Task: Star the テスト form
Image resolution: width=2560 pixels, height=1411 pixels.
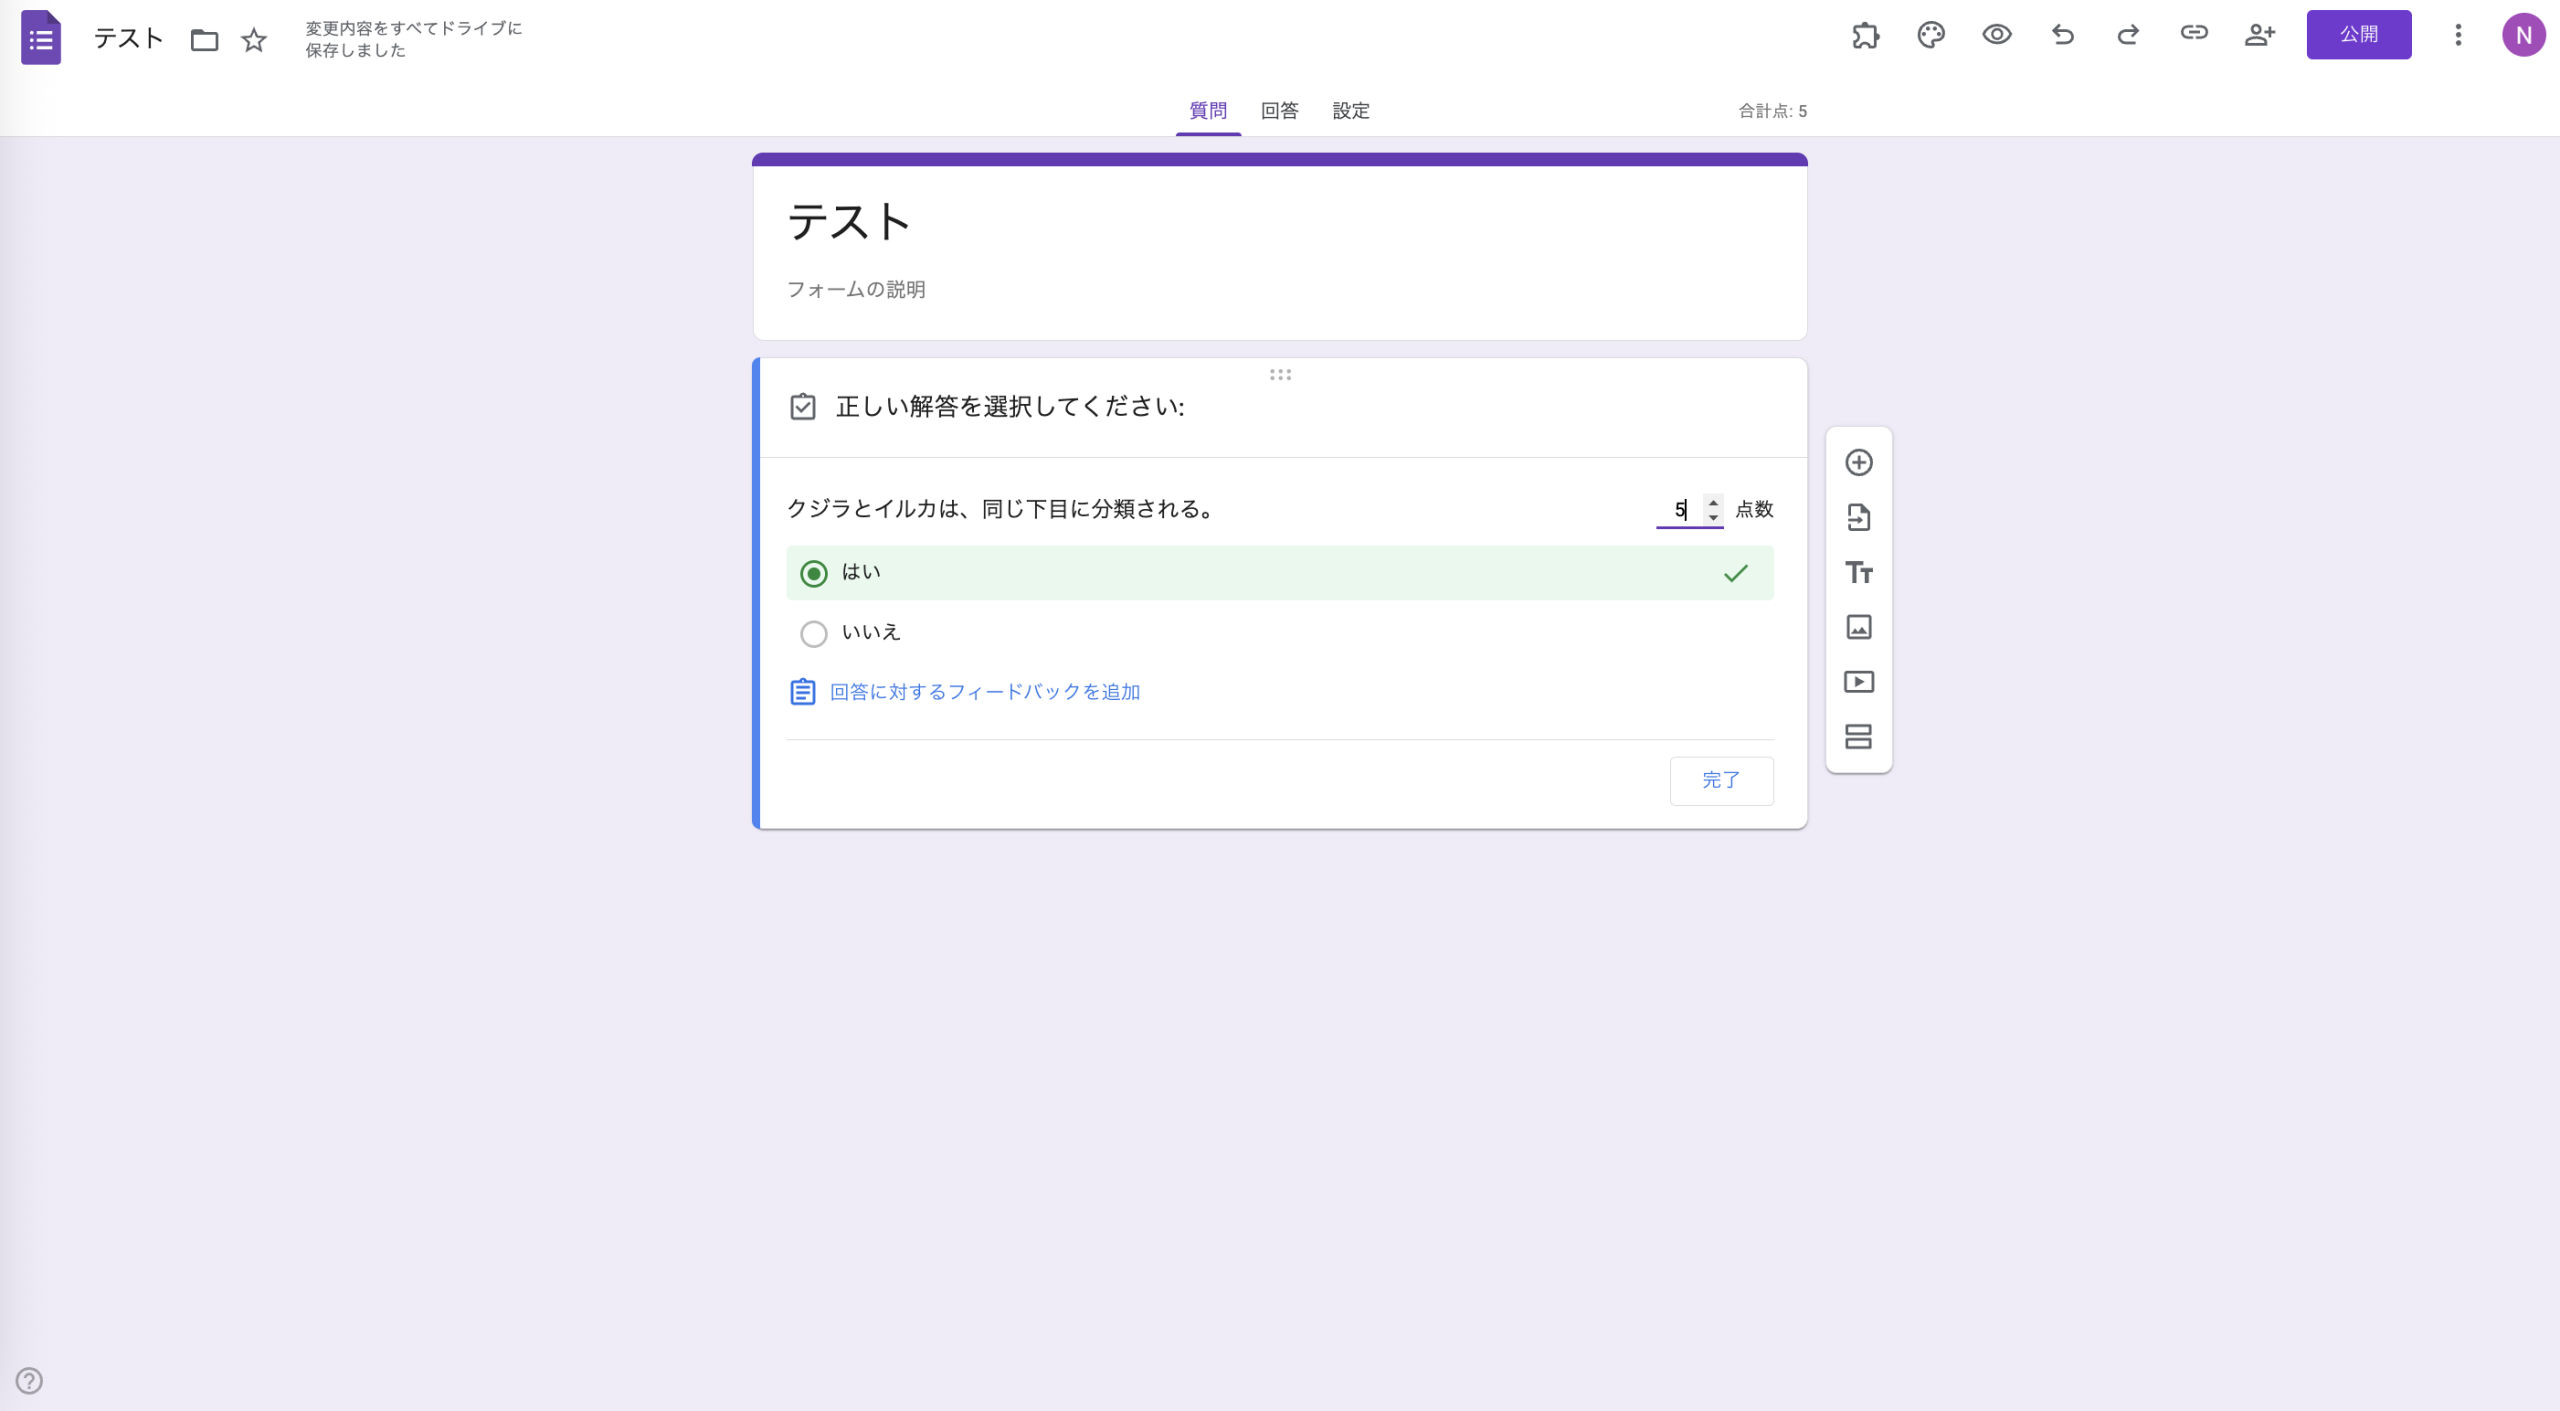Action: click(253, 40)
